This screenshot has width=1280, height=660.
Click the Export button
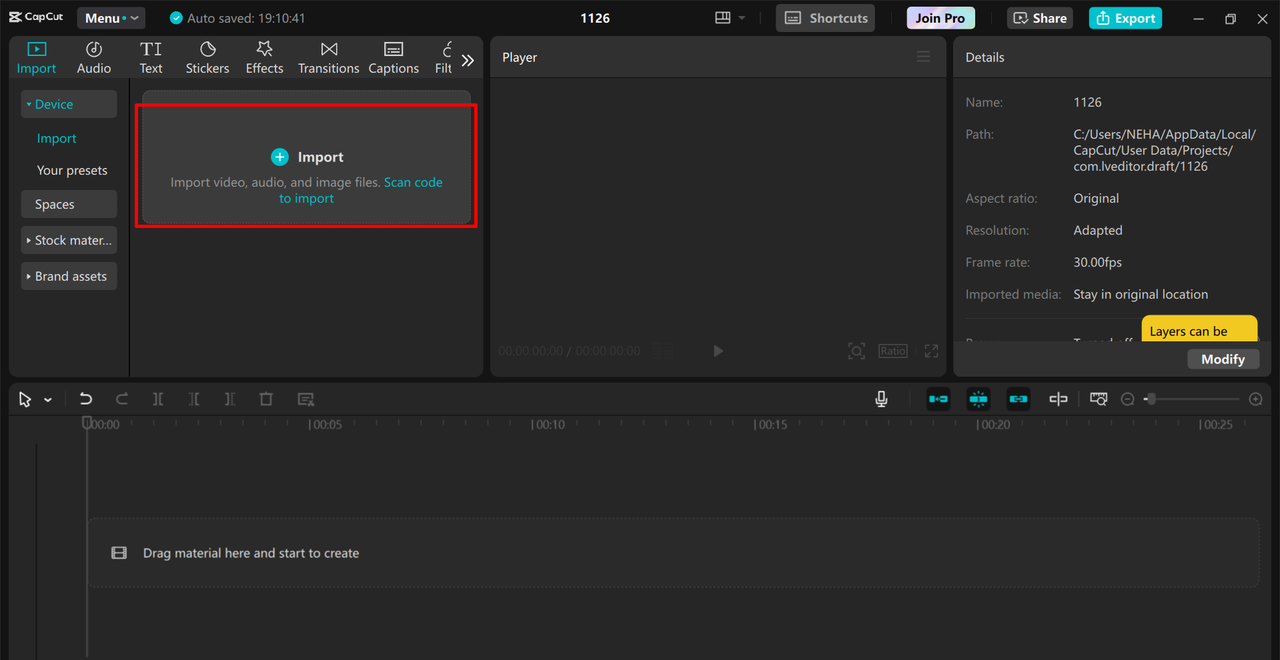(1125, 18)
